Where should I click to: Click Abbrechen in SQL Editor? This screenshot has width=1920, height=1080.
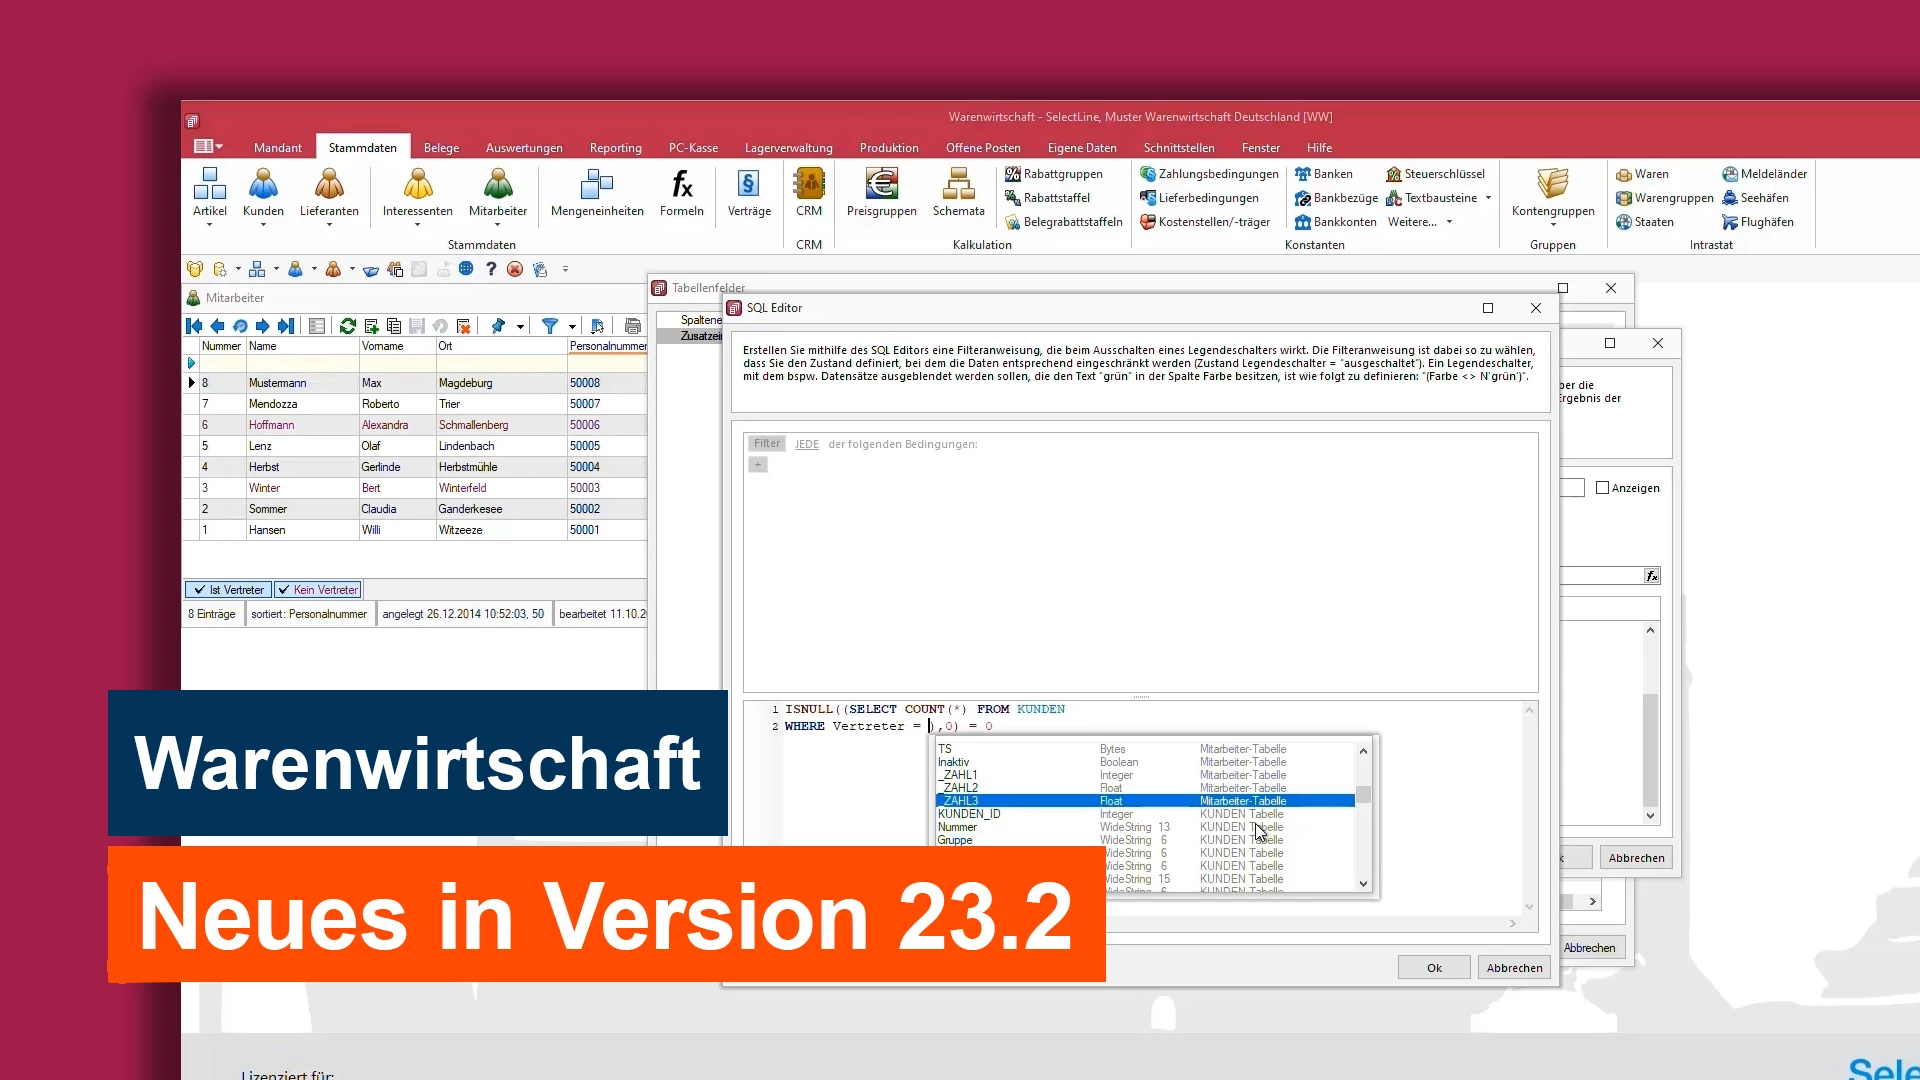click(x=1514, y=968)
